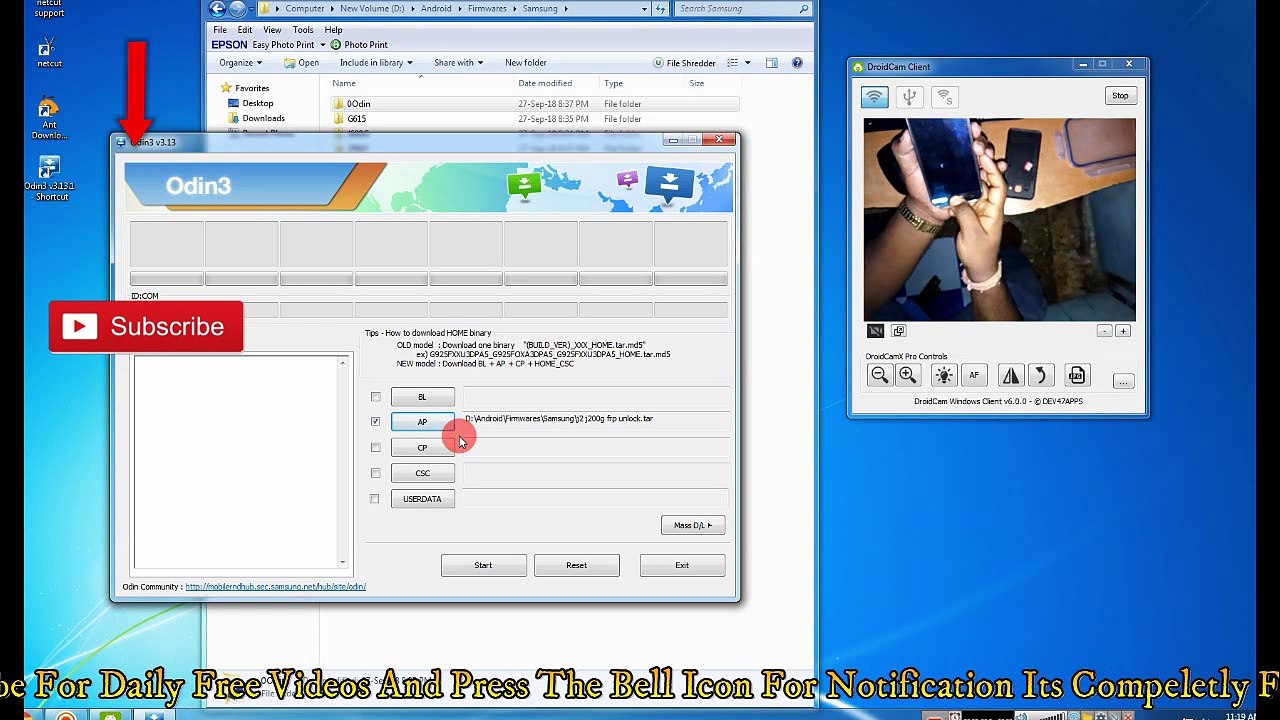This screenshot has height=720, width=1280.
Task: Expand the Include in library menu
Action: [377, 63]
